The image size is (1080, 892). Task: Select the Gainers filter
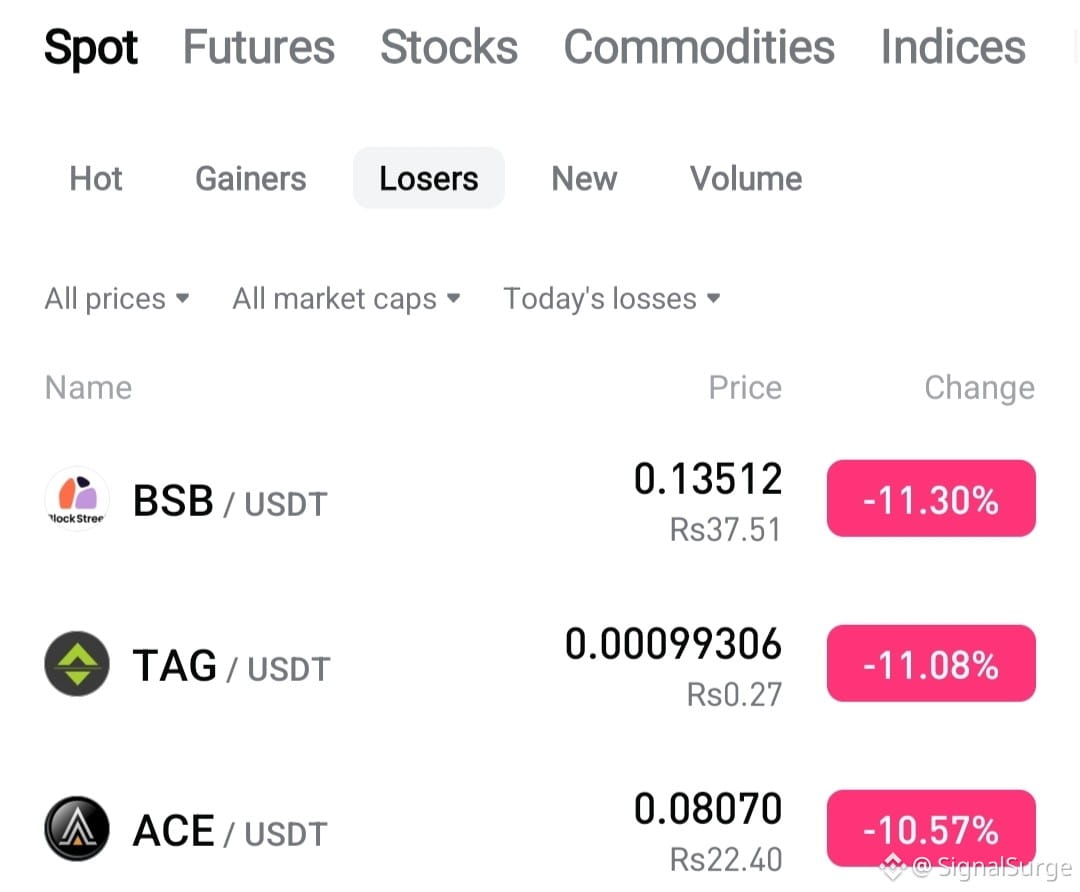tap(251, 178)
